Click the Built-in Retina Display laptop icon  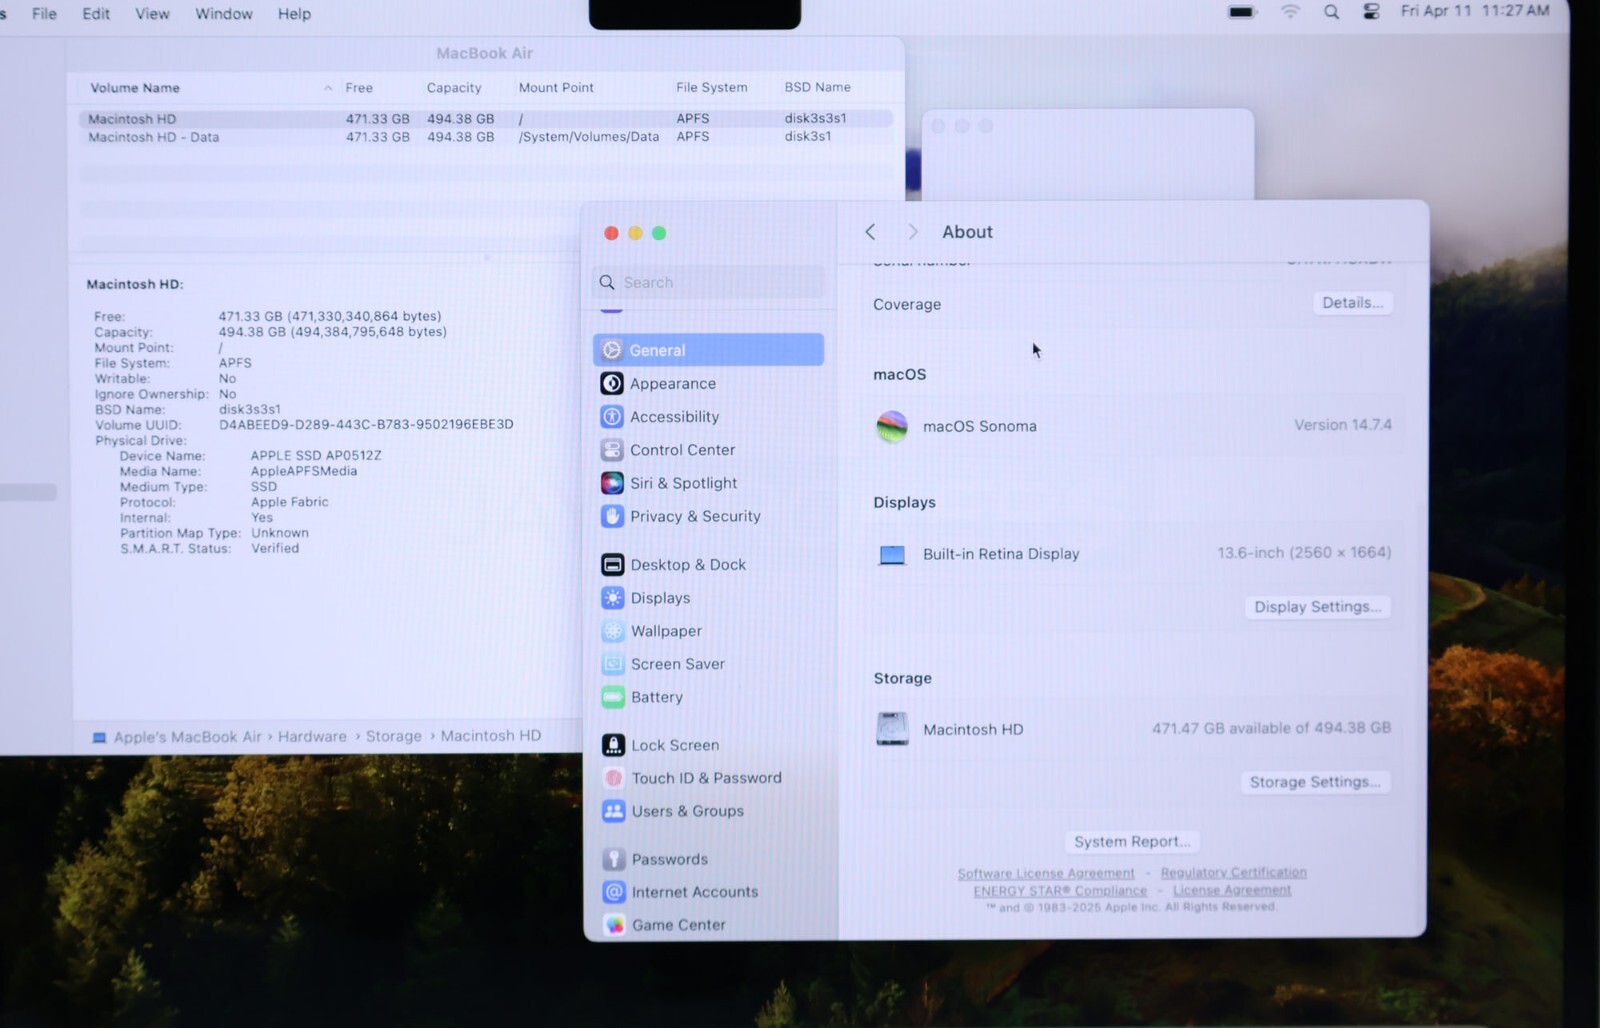click(892, 554)
